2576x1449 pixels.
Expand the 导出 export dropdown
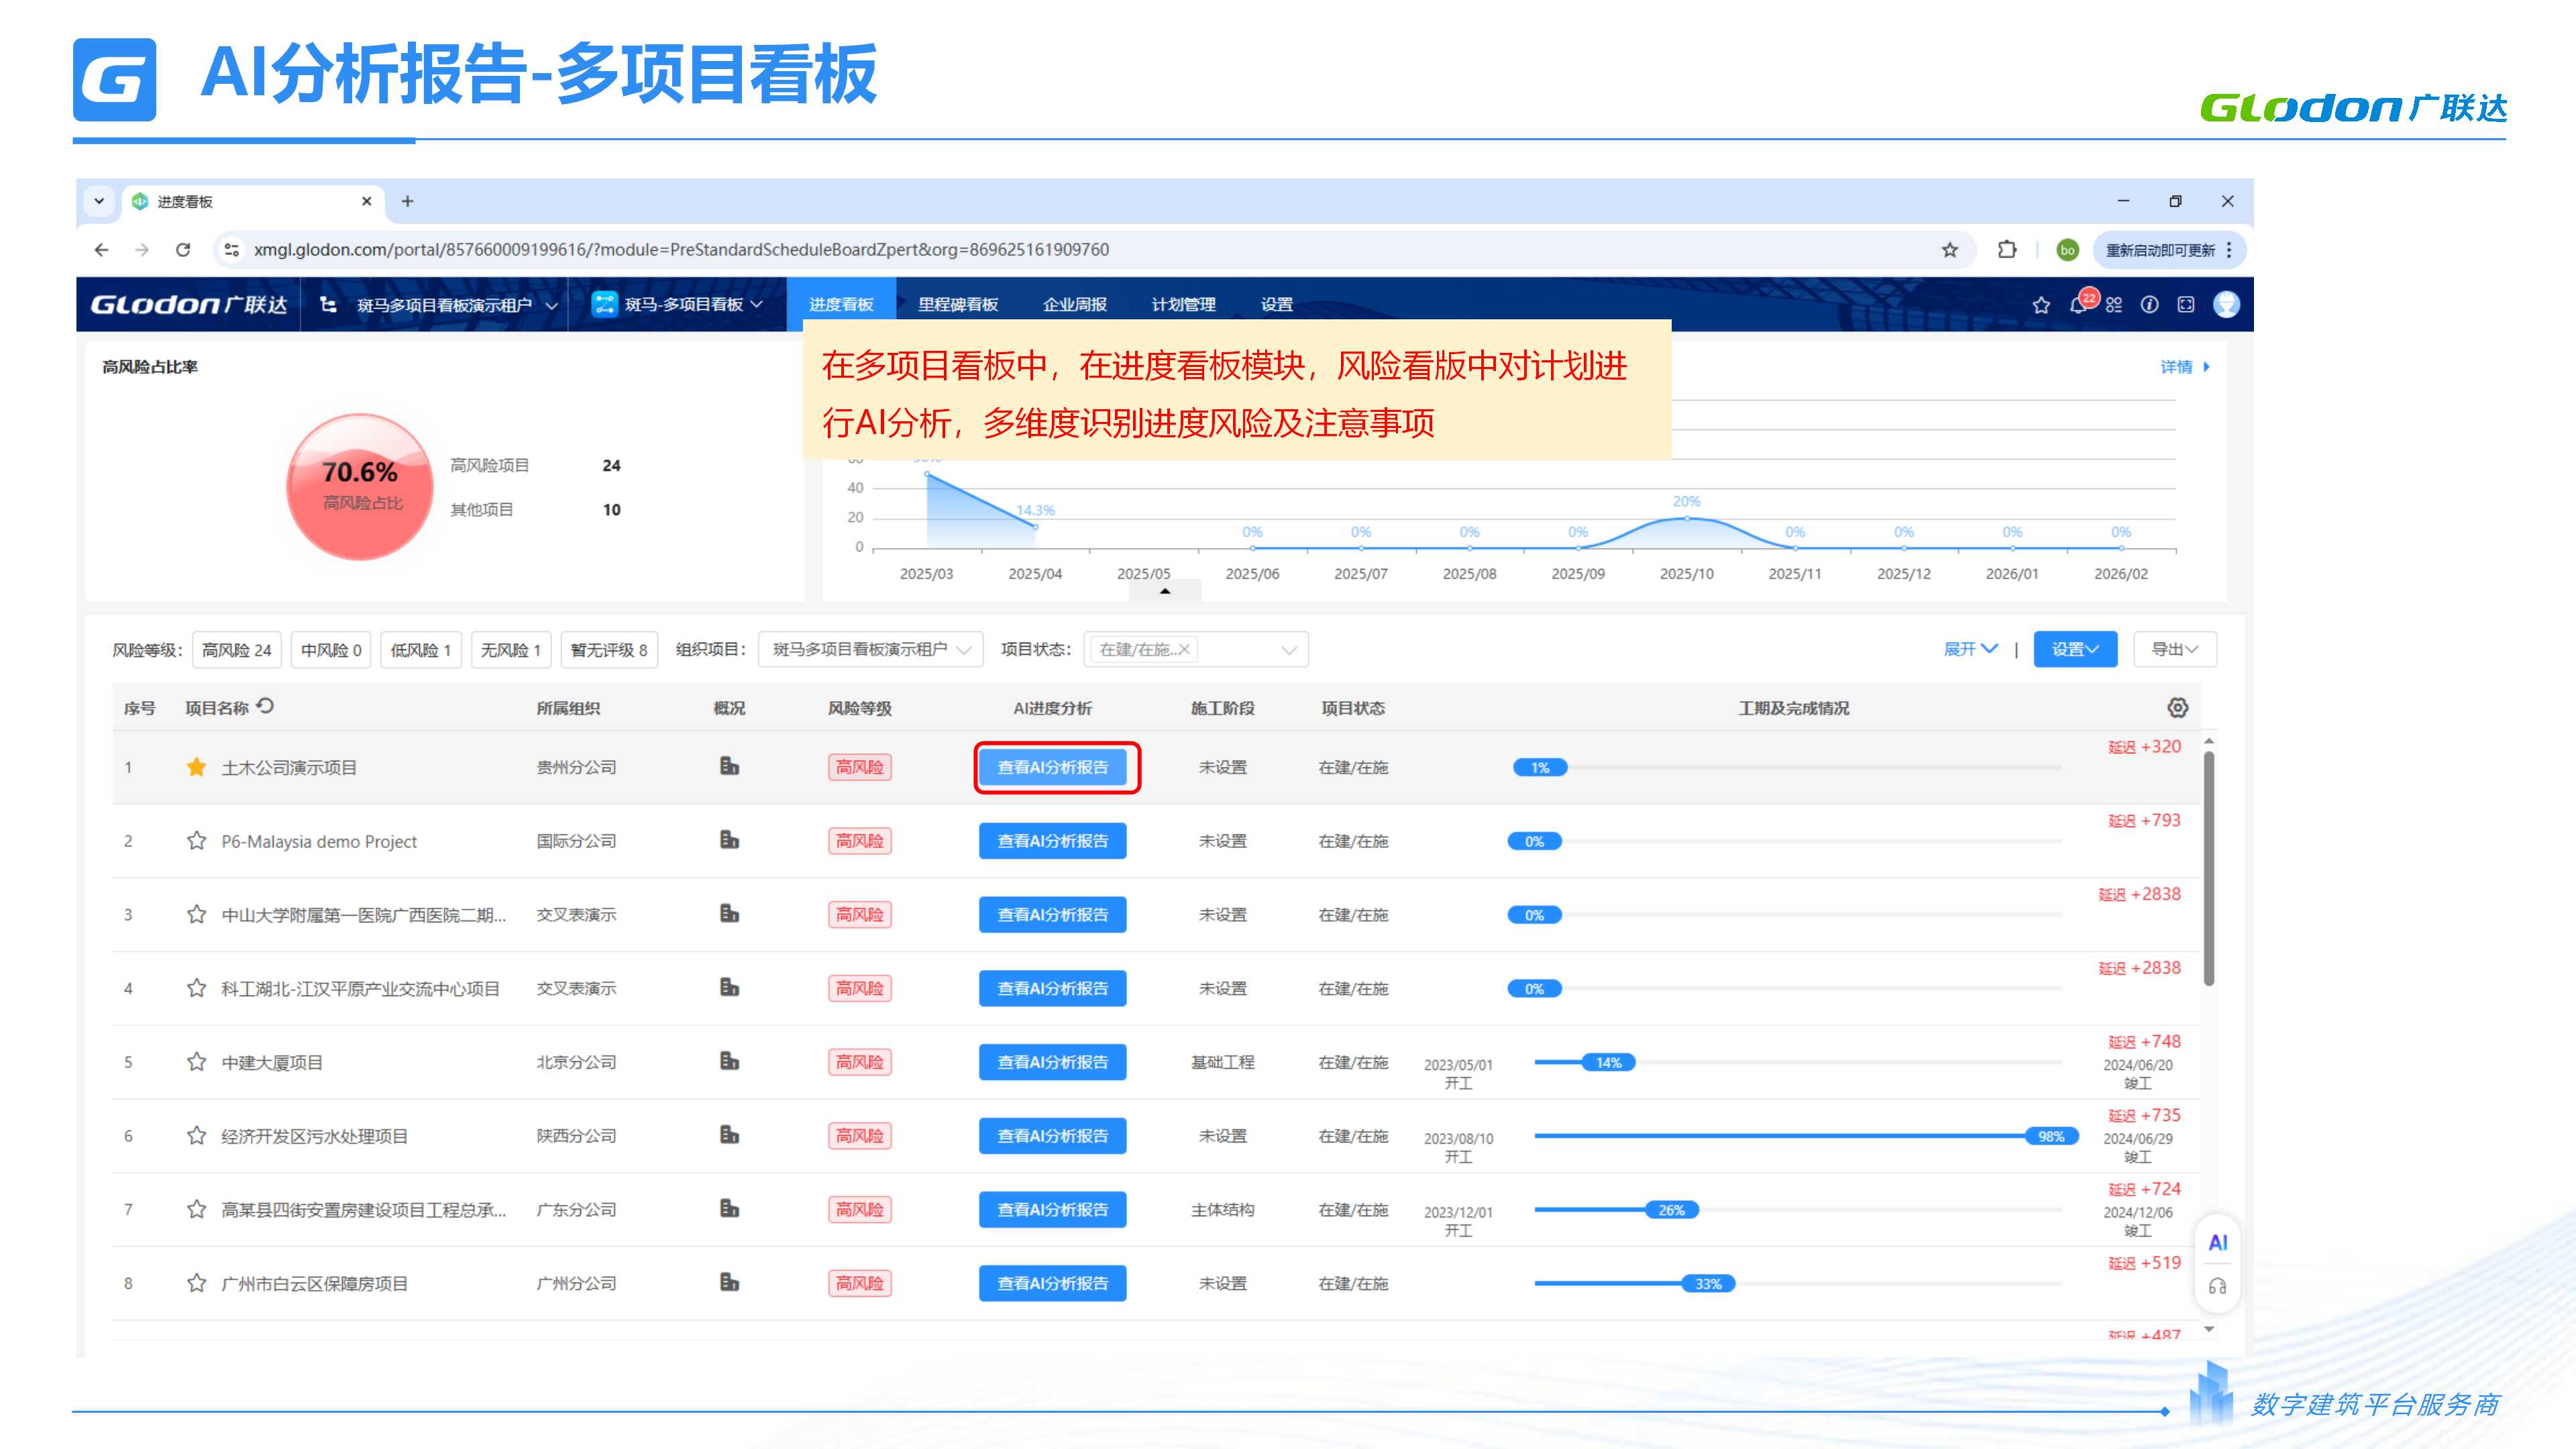(2174, 650)
